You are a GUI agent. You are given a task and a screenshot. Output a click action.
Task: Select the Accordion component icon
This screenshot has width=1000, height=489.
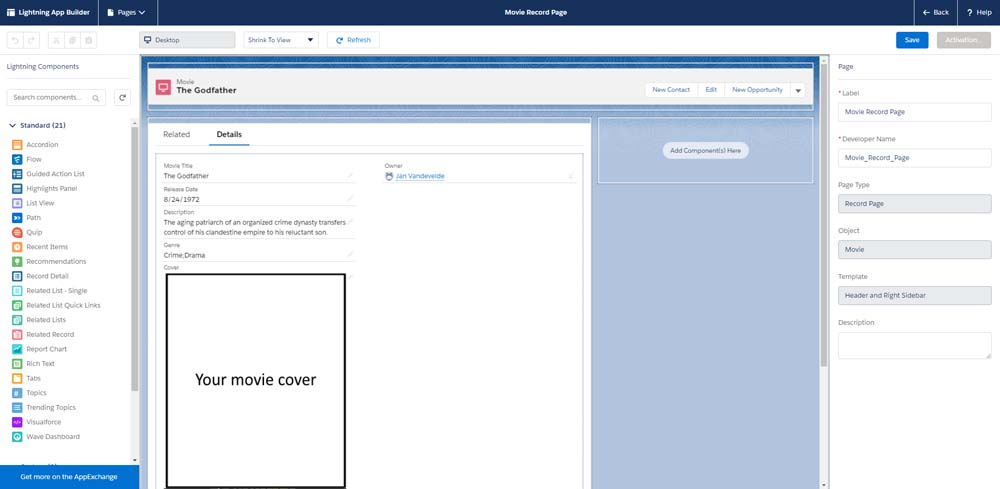[x=18, y=145]
